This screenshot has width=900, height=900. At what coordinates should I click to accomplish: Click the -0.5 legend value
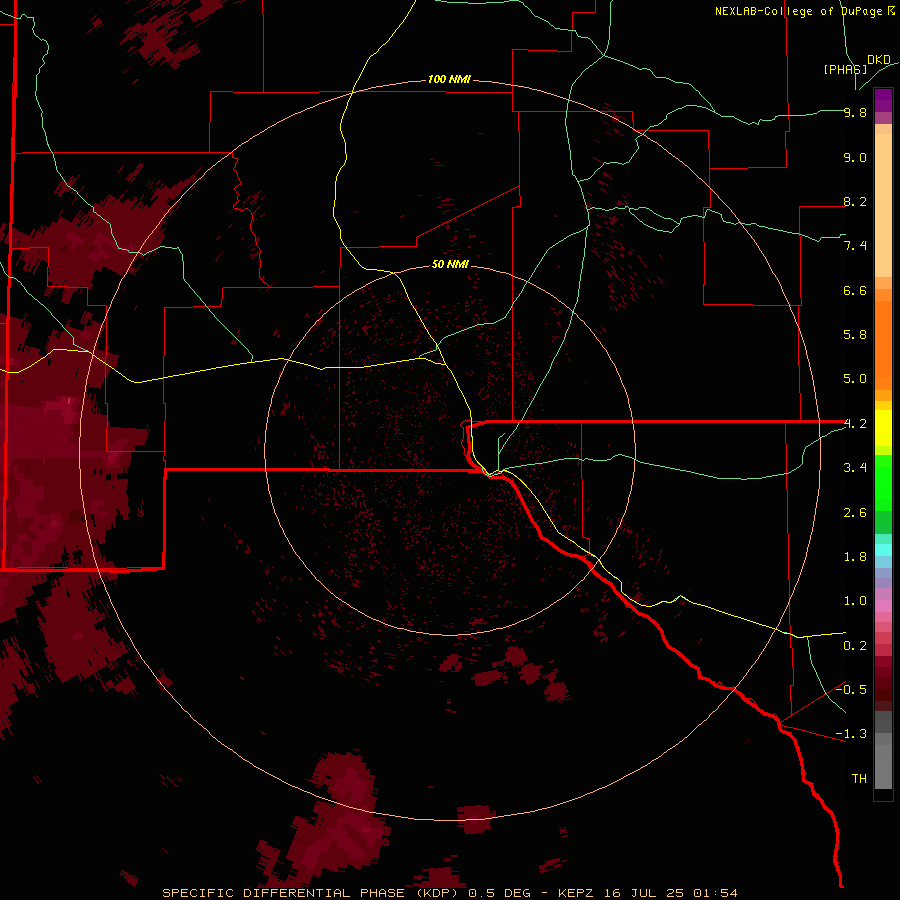coord(851,689)
